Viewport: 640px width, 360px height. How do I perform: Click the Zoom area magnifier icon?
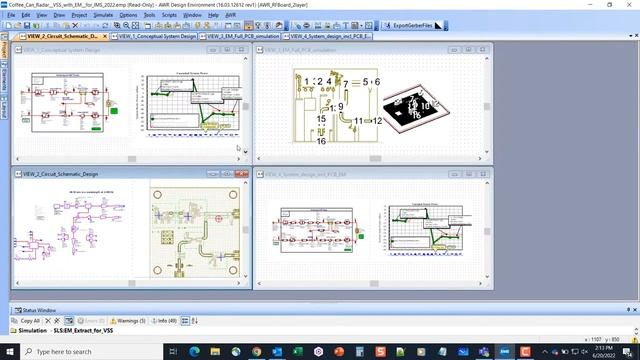pyautogui.click(x=117, y=25)
